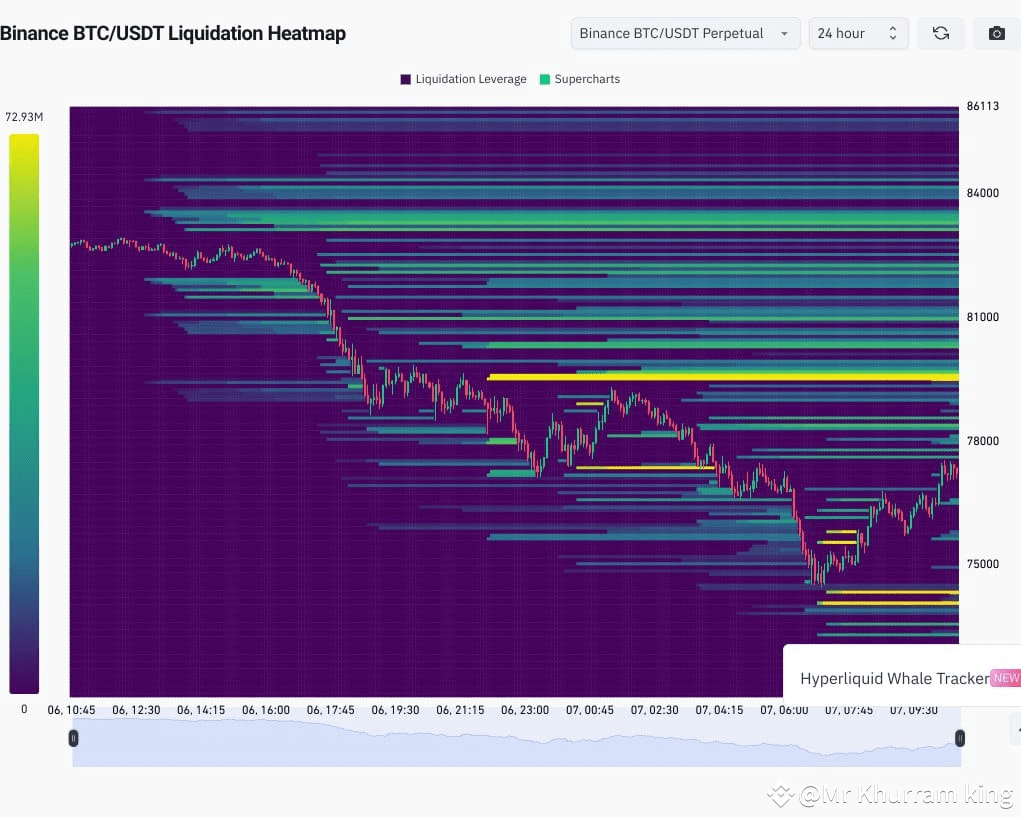Click the refresh data icon
The height and width of the screenshot is (817, 1021).
coord(941,33)
